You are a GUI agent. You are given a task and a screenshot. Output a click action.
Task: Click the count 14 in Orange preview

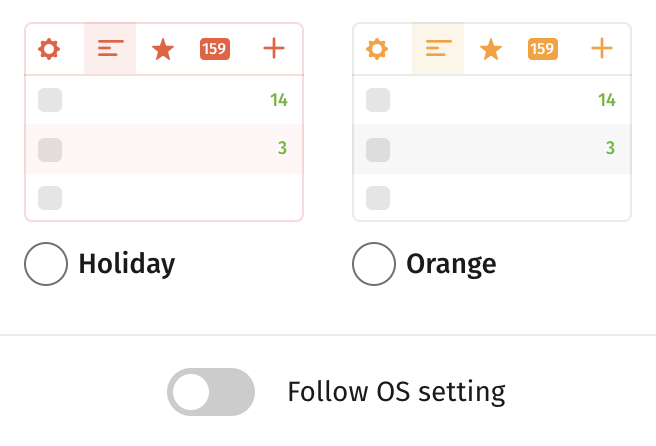[607, 100]
